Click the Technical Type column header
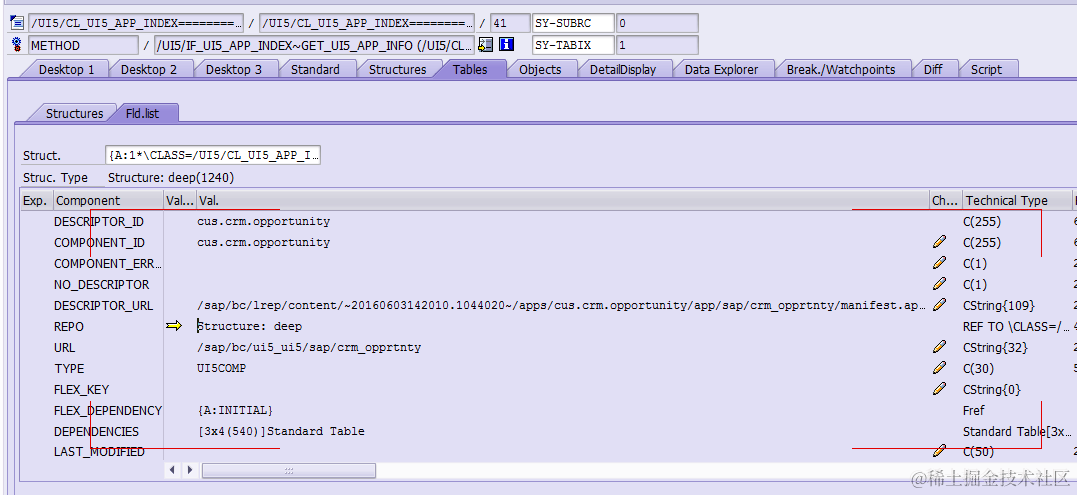 click(1017, 200)
